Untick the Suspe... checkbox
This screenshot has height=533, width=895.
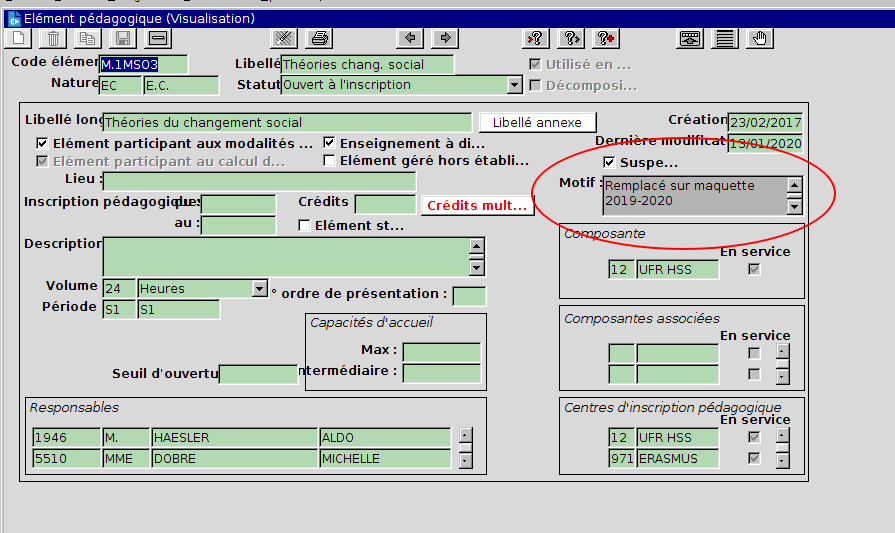point(609,162)
